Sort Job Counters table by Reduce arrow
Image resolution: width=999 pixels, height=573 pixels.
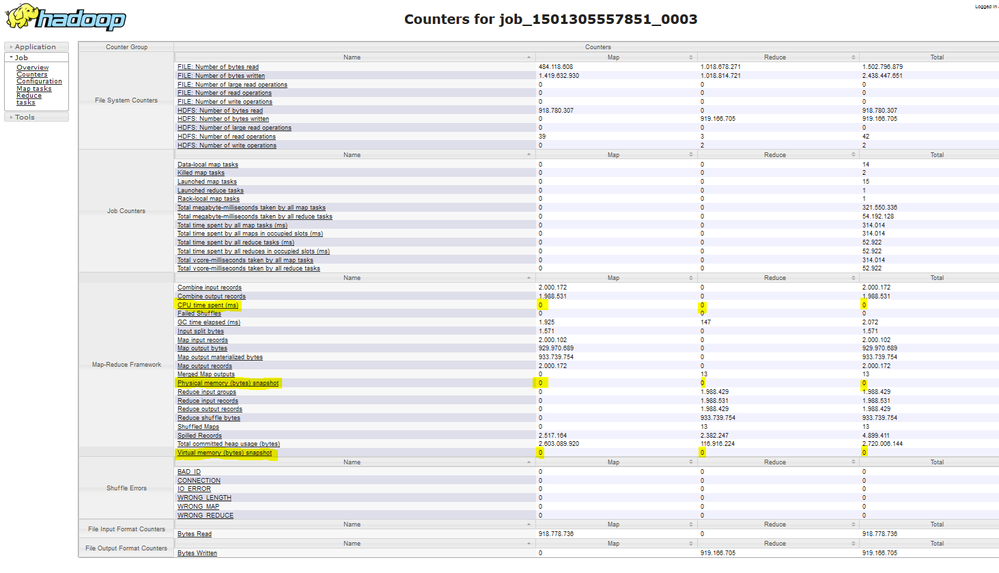coord(853,155)
